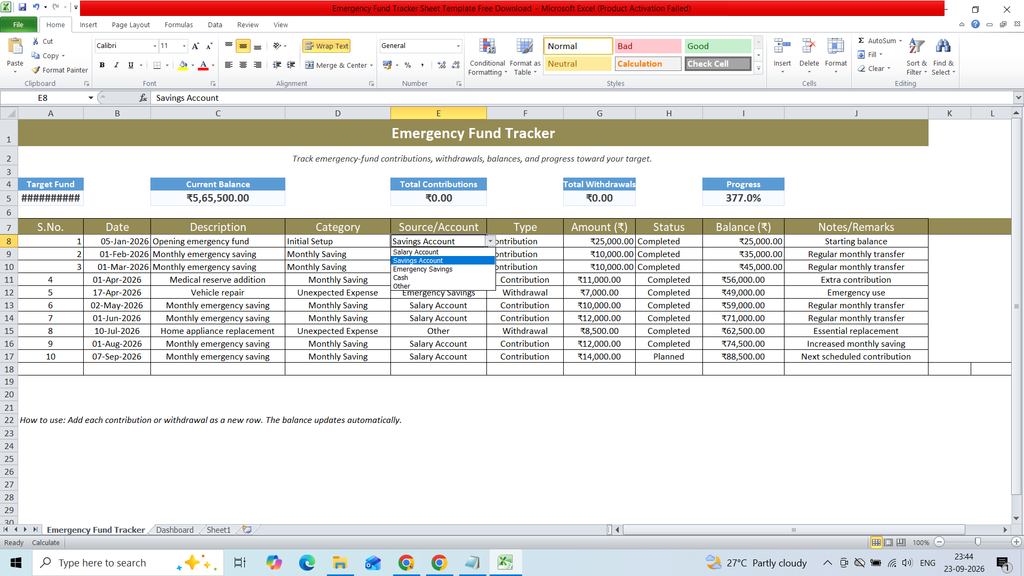Click the decrease indent icon
Image resolution: width=1024 pixels, height=576 pixels.
(277, 65)
